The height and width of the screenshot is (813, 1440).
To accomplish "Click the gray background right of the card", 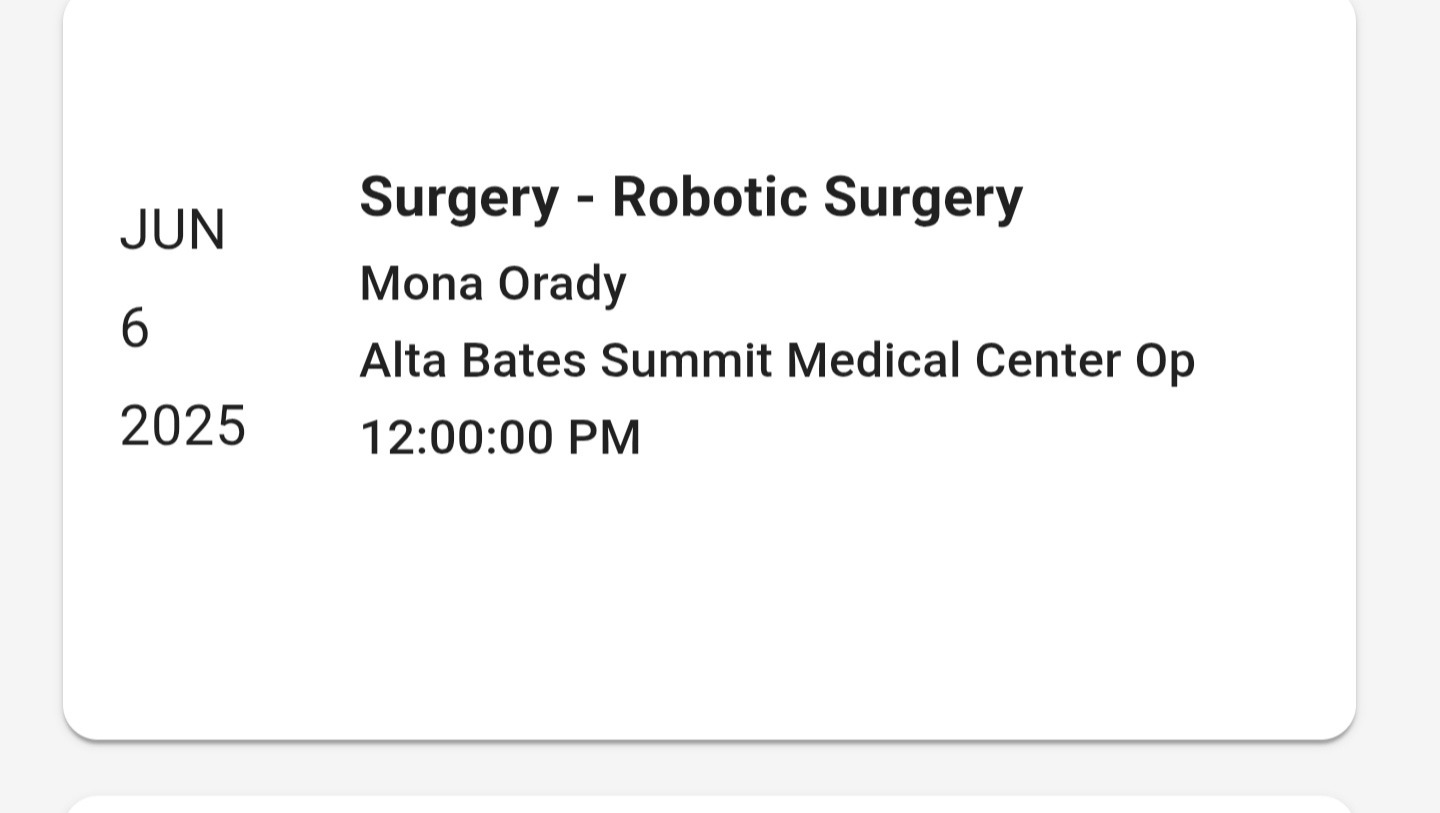I will click(x=1398, y=400).
